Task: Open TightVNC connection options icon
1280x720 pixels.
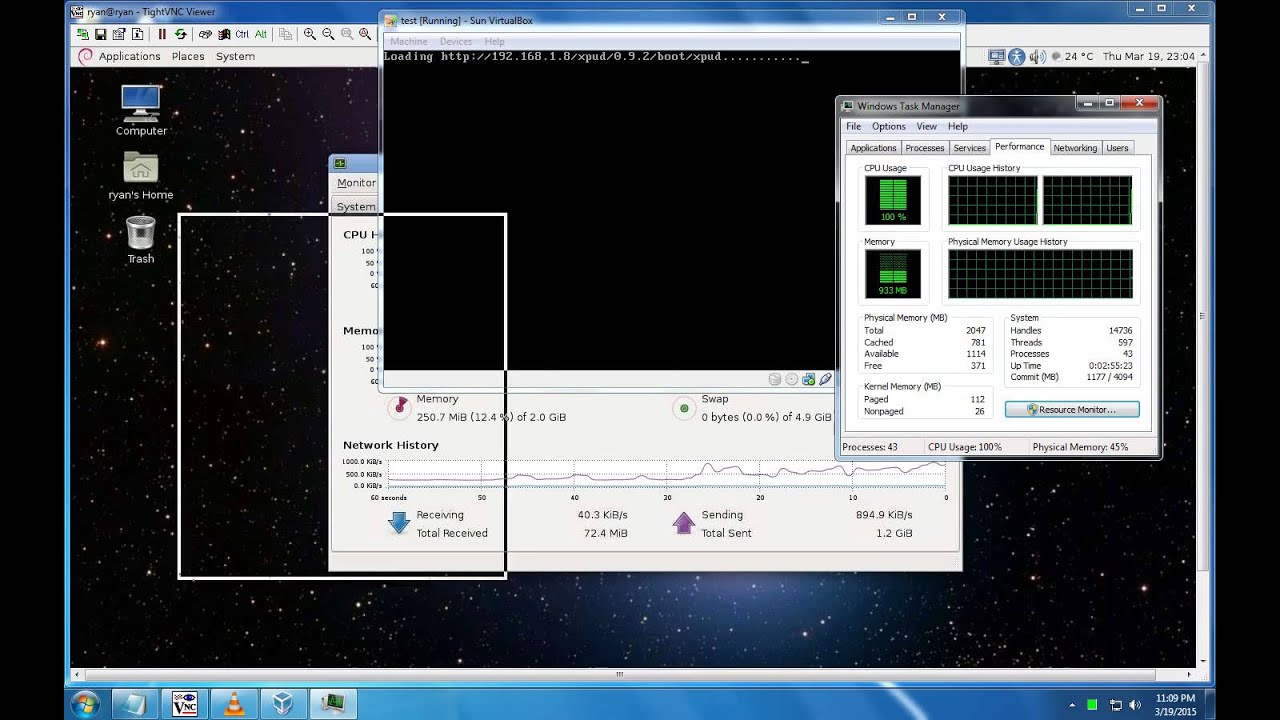Action: click(119, 34)
